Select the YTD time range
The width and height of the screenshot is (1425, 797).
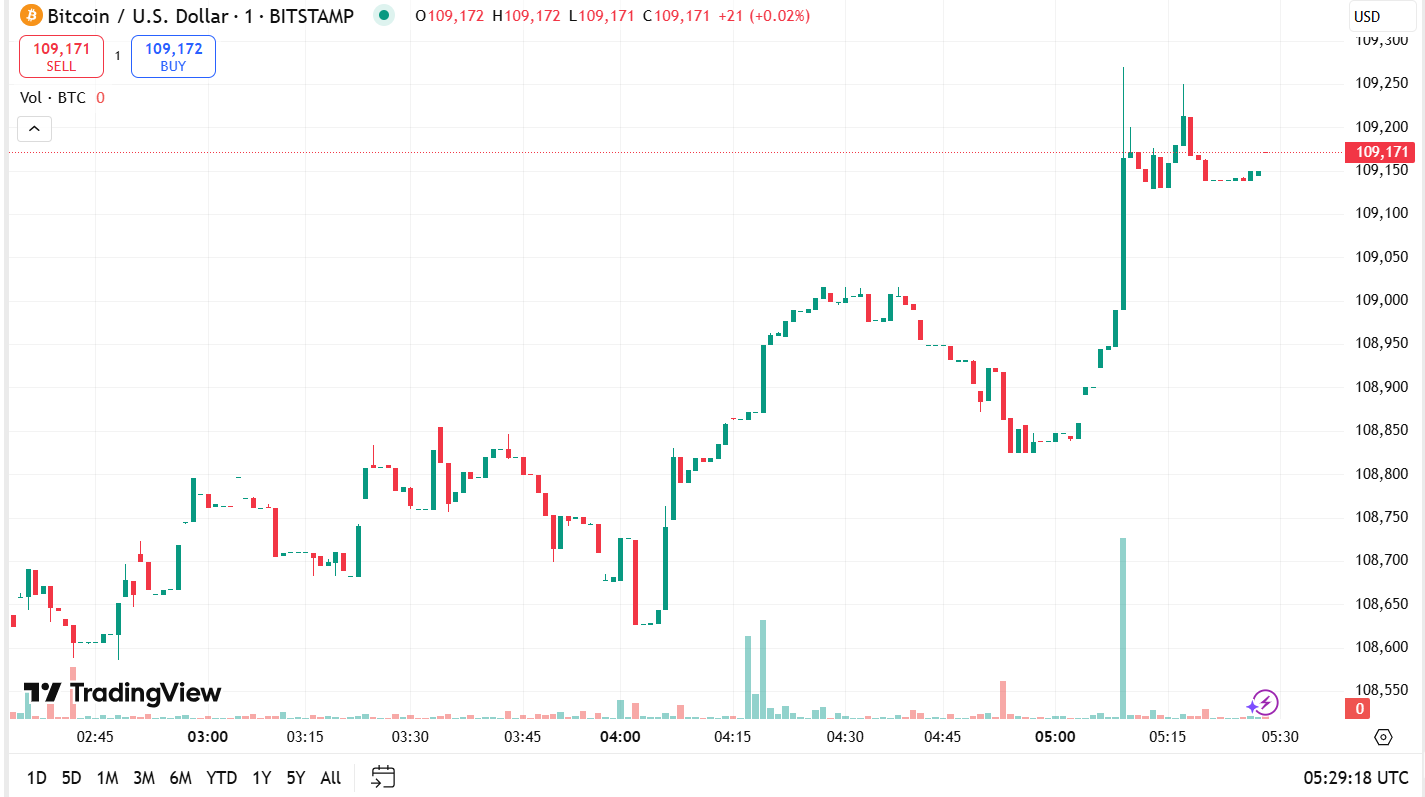pyautogui.click(x=221, y=778)
